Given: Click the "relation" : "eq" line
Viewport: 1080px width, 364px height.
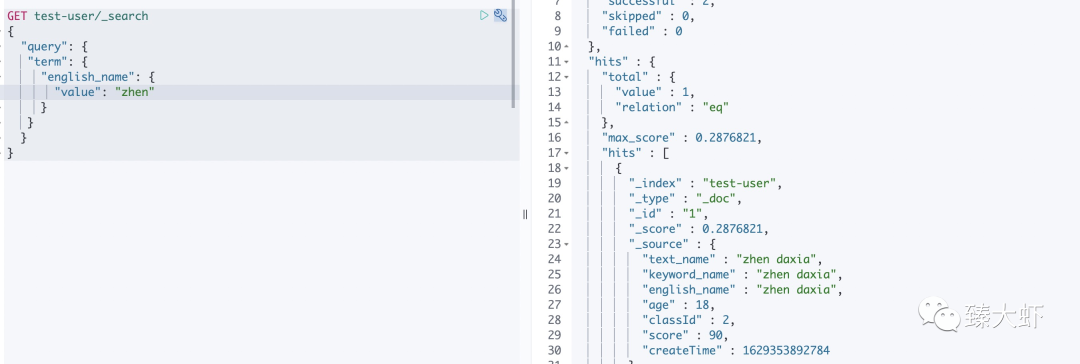Looking at the screenshot, I should click(x=672, y=107).
